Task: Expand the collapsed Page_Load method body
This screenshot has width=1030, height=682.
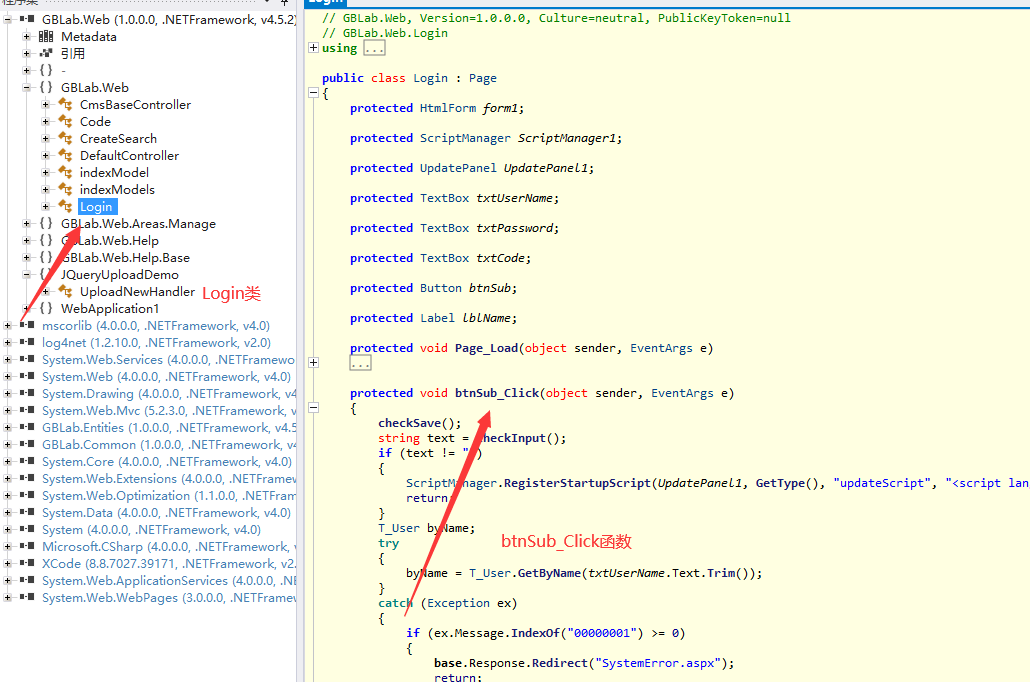Action: tap(315, 362)
